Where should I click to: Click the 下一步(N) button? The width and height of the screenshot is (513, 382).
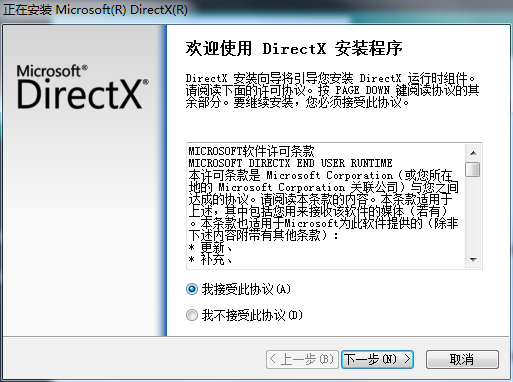click(x=377, y=359)
